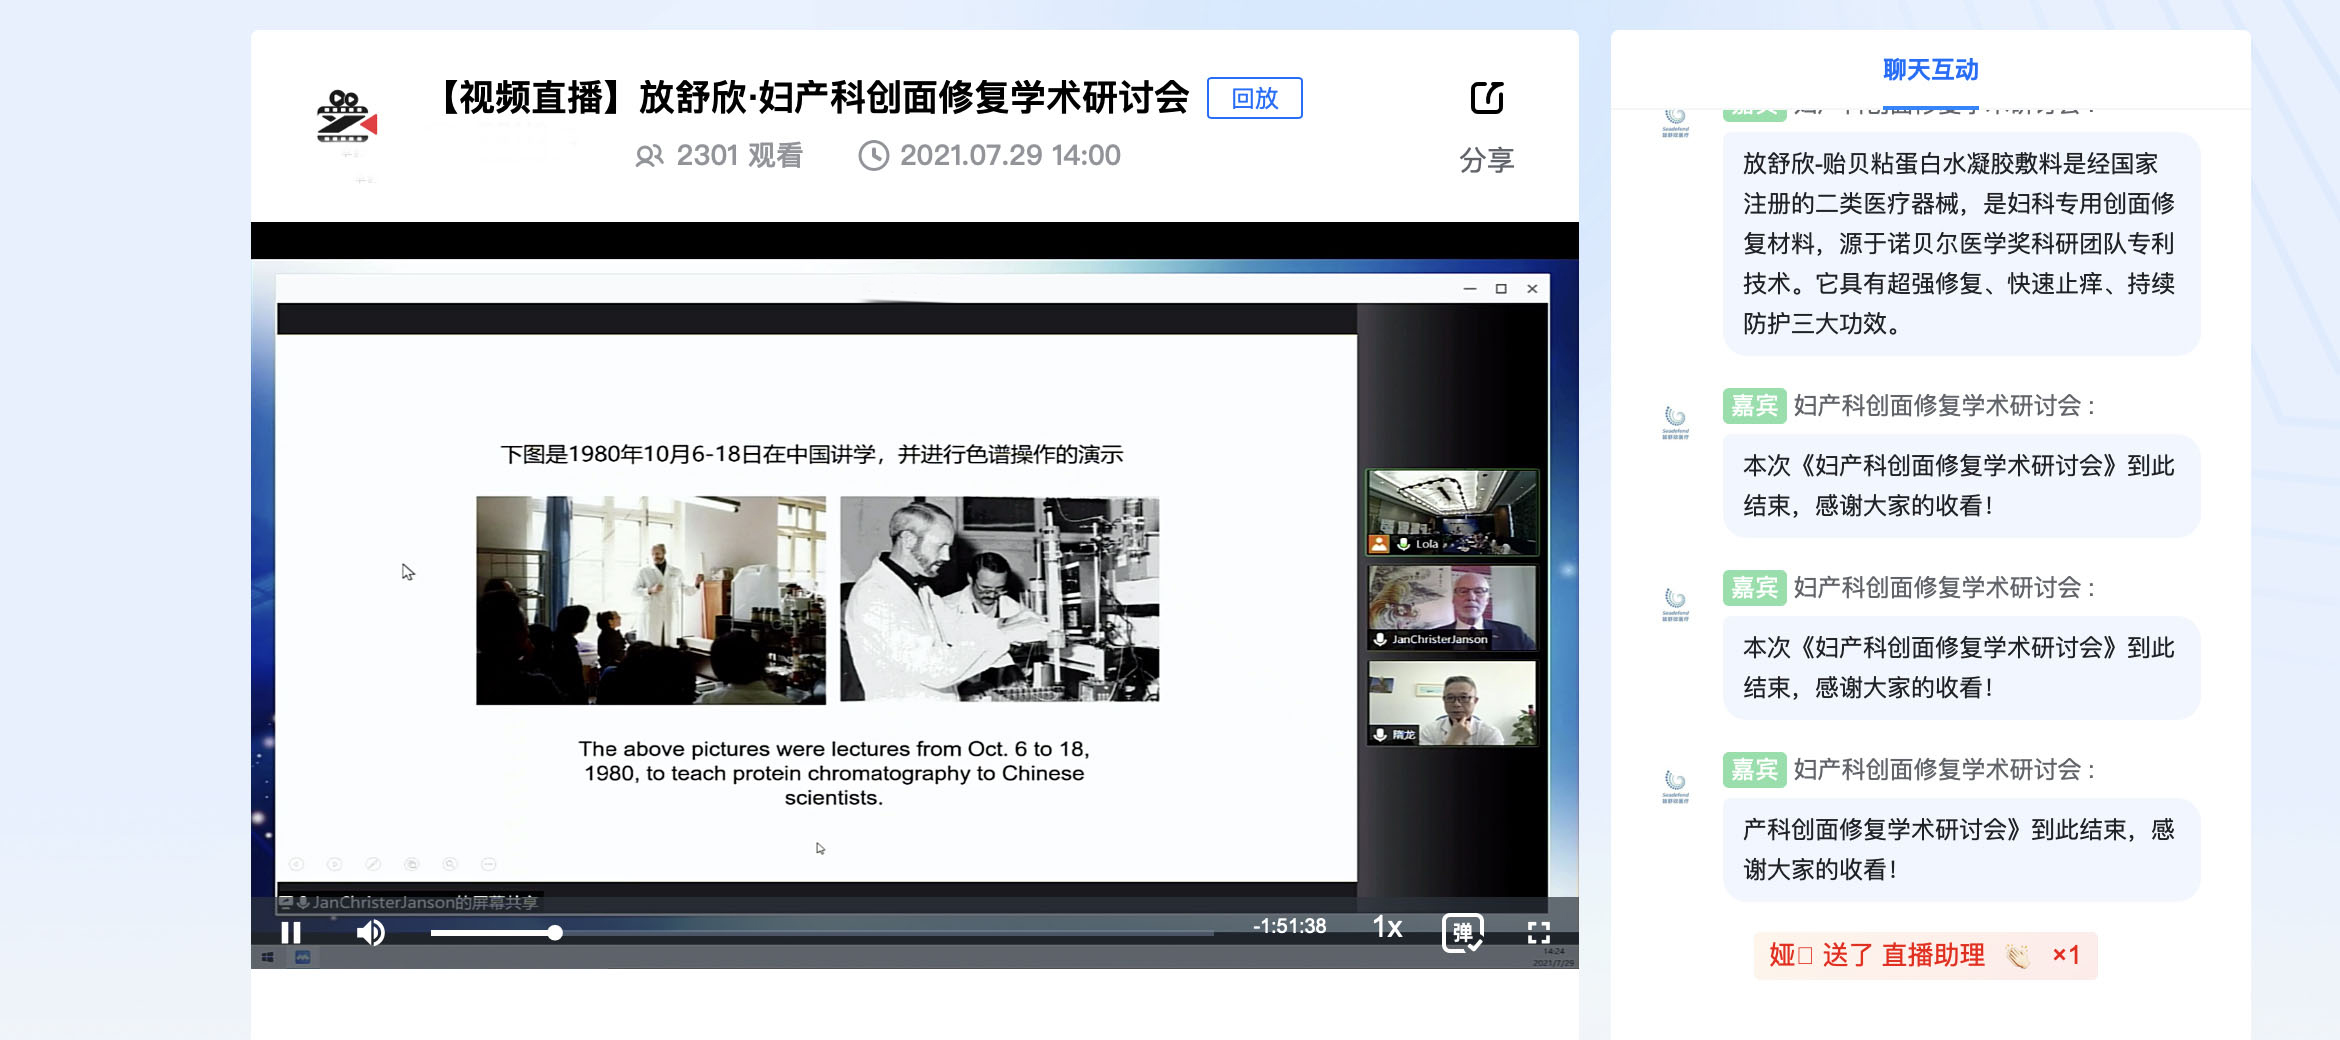The image size is (2340, 1040).
Task: Open the 聊天互动 chat tab
Action: [1930, 70]
